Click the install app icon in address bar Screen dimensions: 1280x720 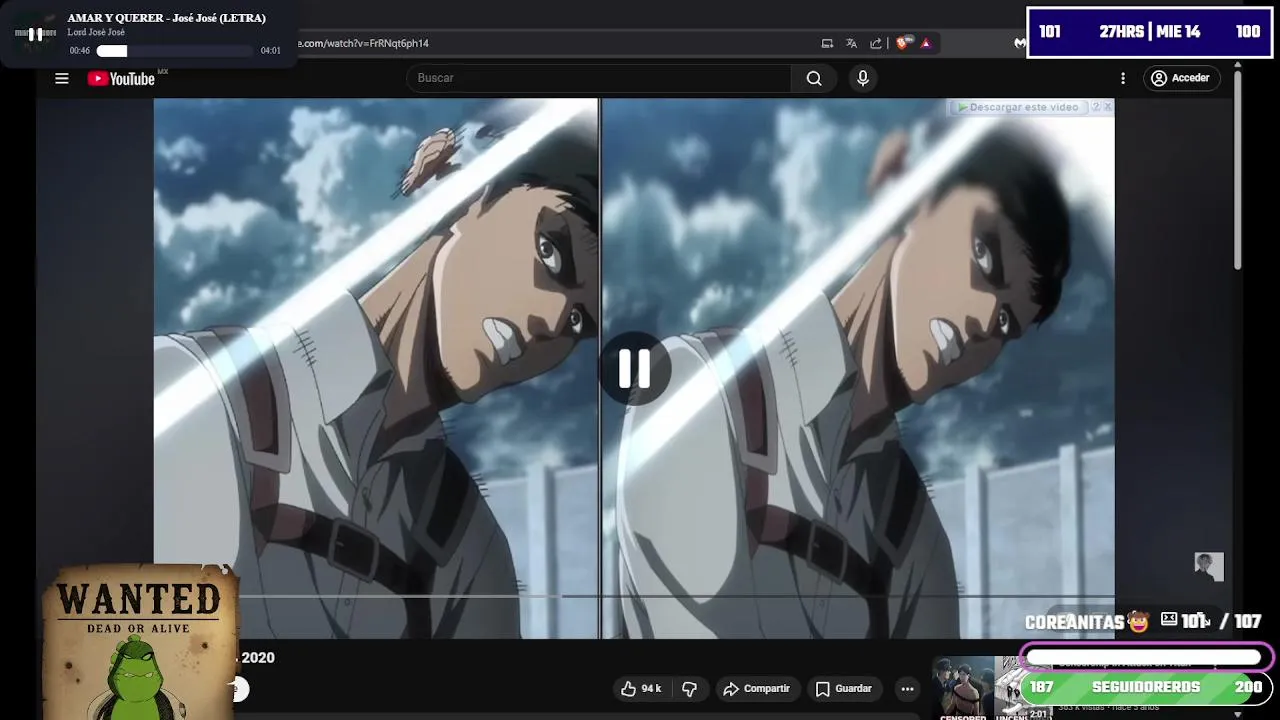point(827,43)
